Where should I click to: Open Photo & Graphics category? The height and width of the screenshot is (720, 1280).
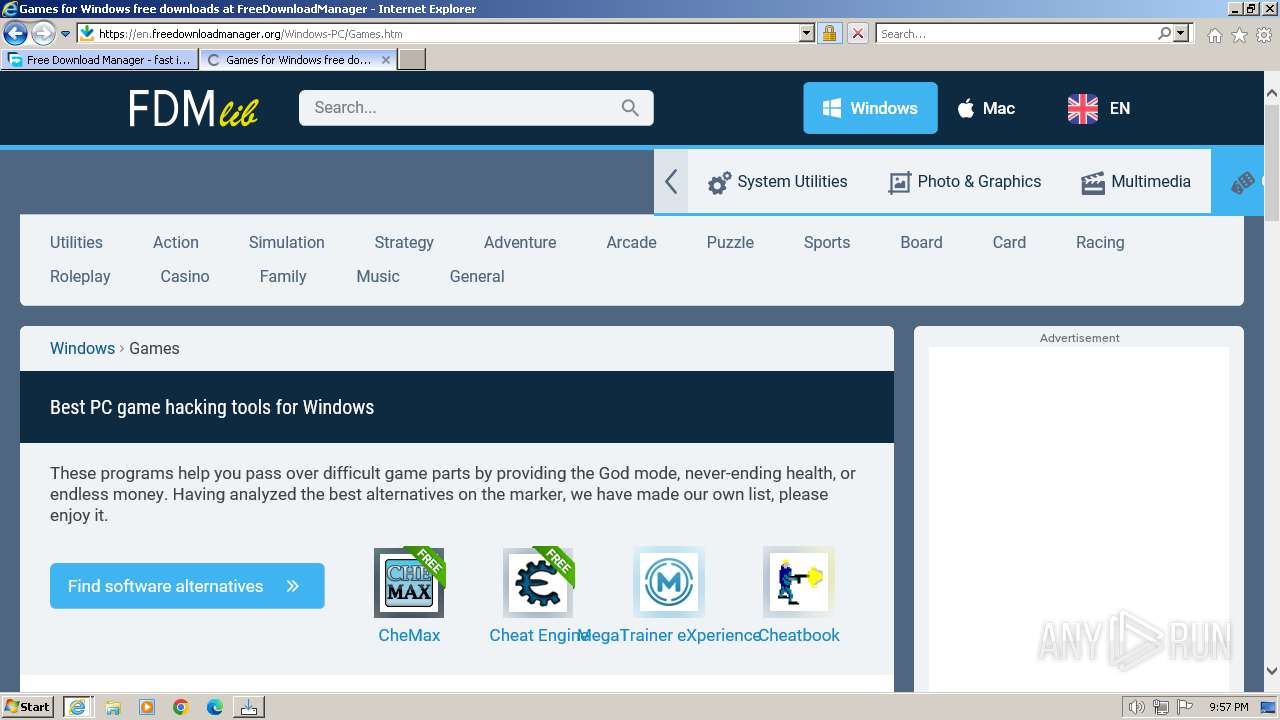(x=965, y=182)
